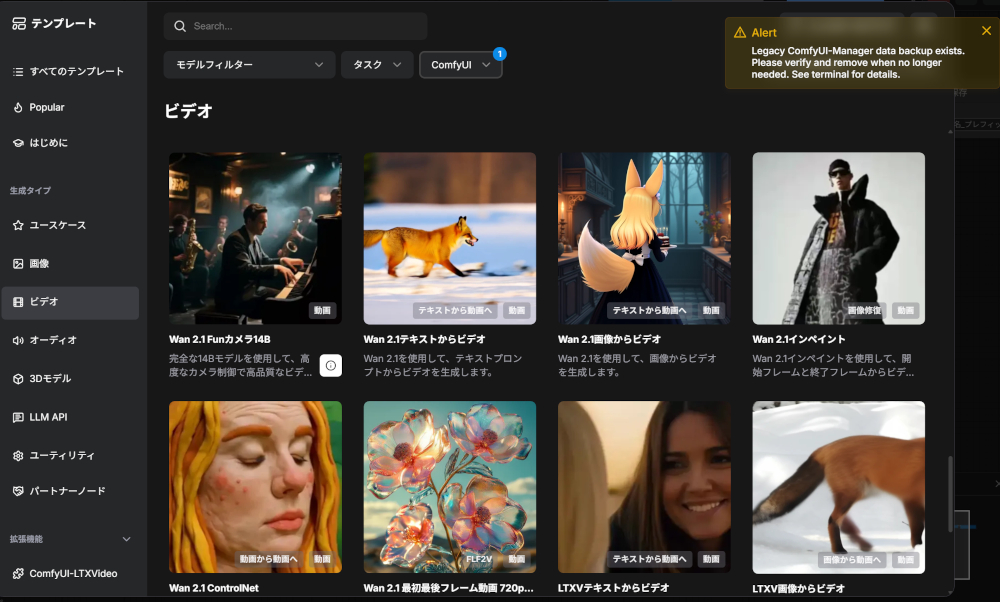Open ComfyUI-LTXVideo extension templates
The image size is (1000, 602).
pos(70,574)
